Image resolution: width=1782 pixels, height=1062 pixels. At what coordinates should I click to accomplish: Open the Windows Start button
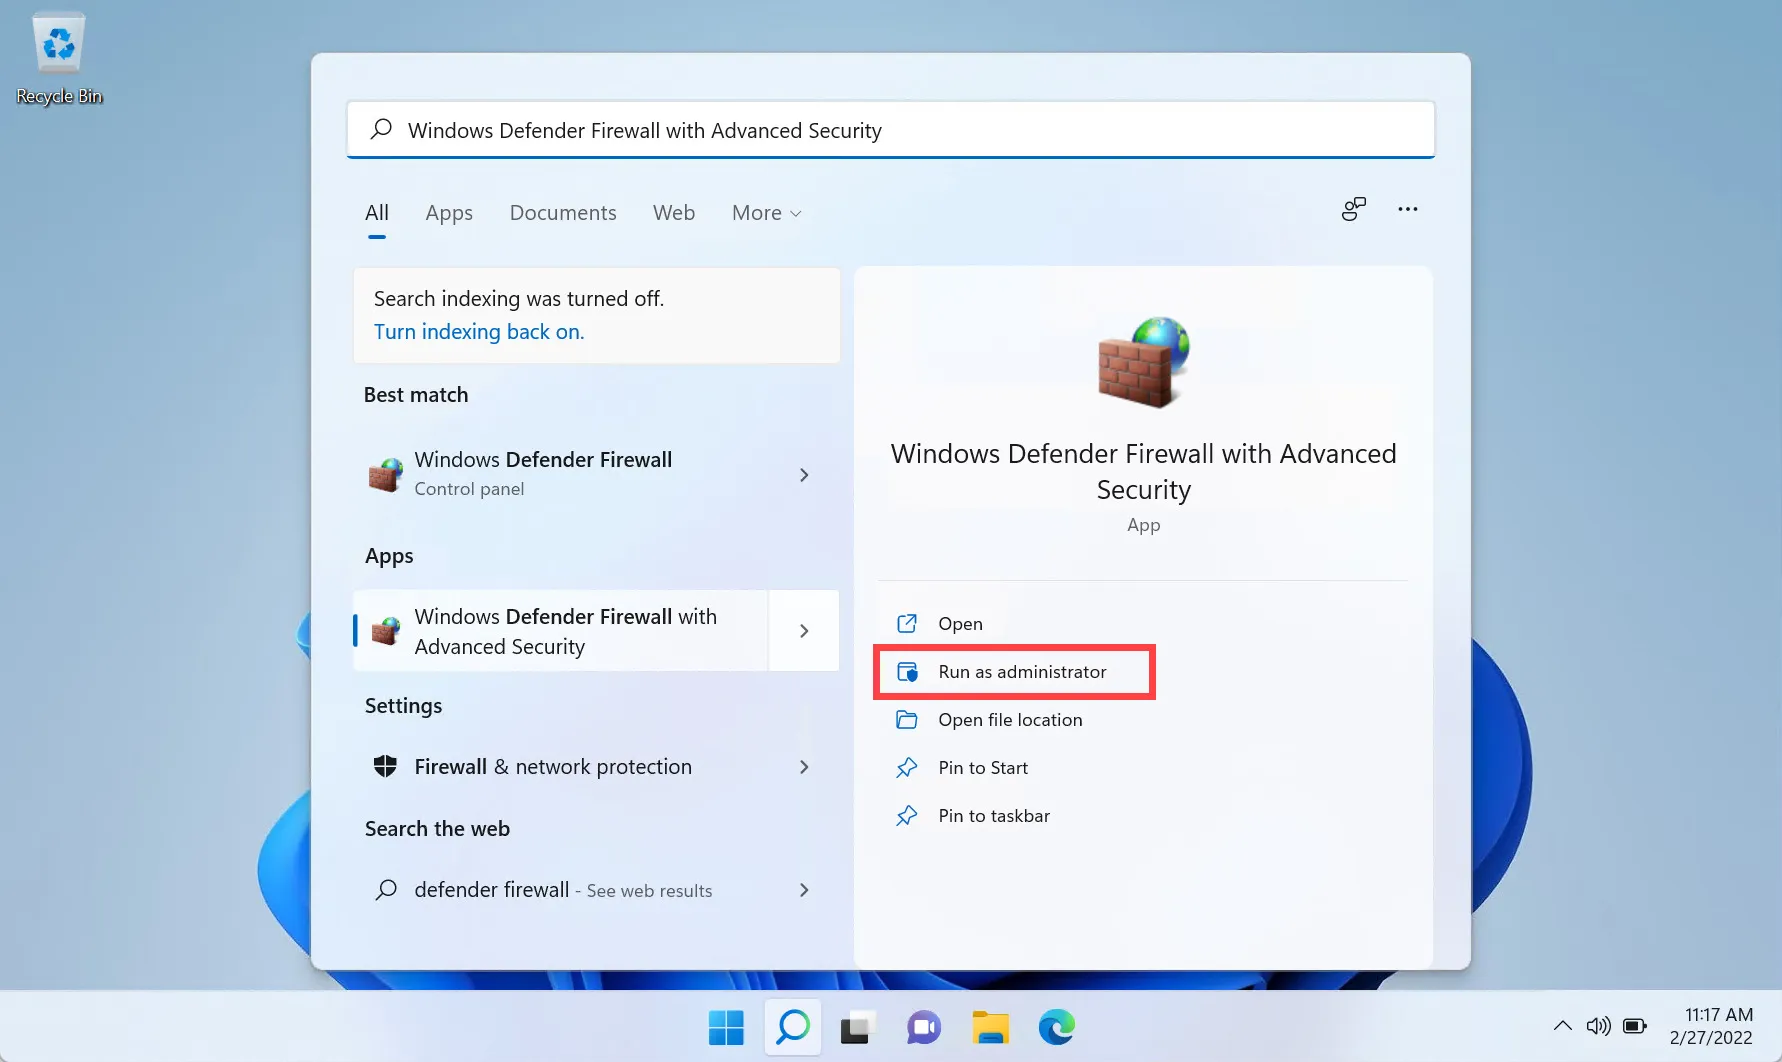pos(726,1027)
